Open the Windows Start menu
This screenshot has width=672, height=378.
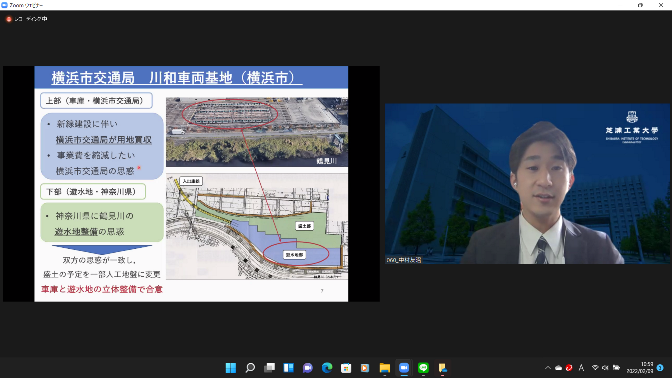tap(231, 368)
